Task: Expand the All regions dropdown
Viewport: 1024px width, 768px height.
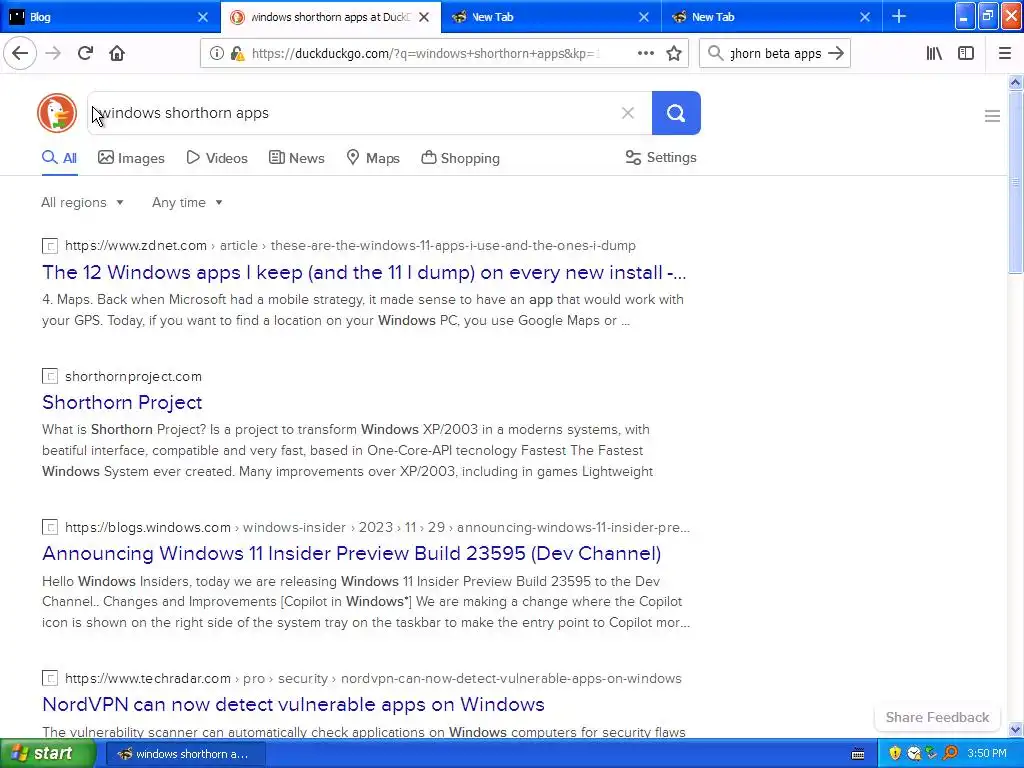Action: coord(82,202)
